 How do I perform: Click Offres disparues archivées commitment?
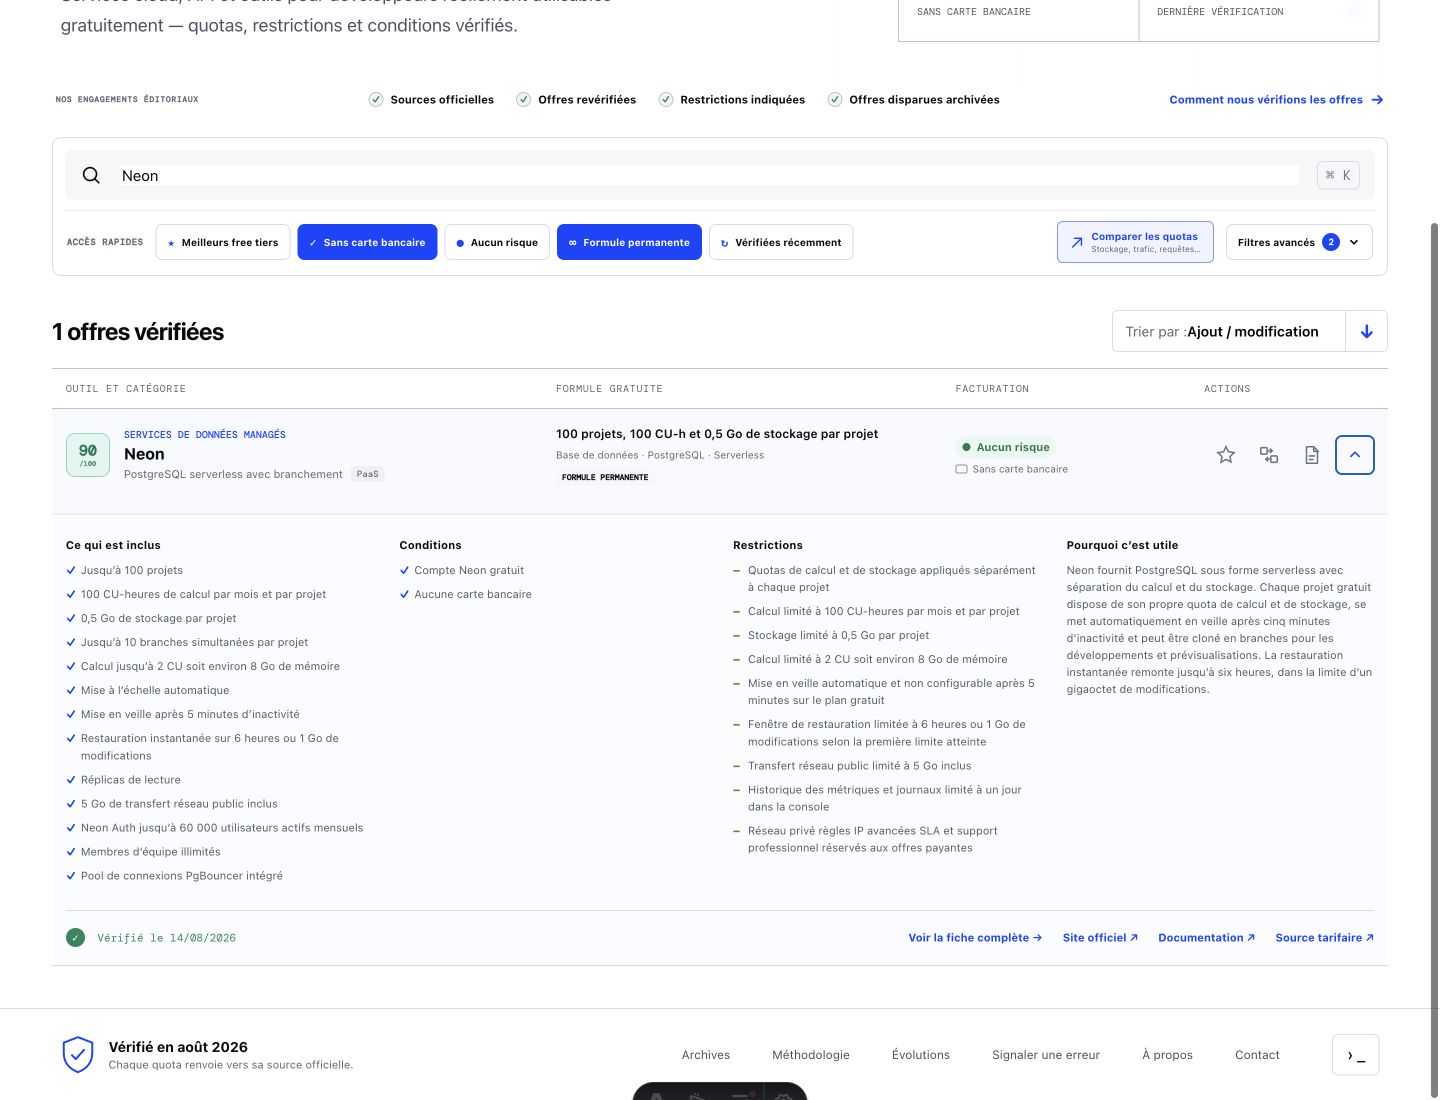point(914,100)
